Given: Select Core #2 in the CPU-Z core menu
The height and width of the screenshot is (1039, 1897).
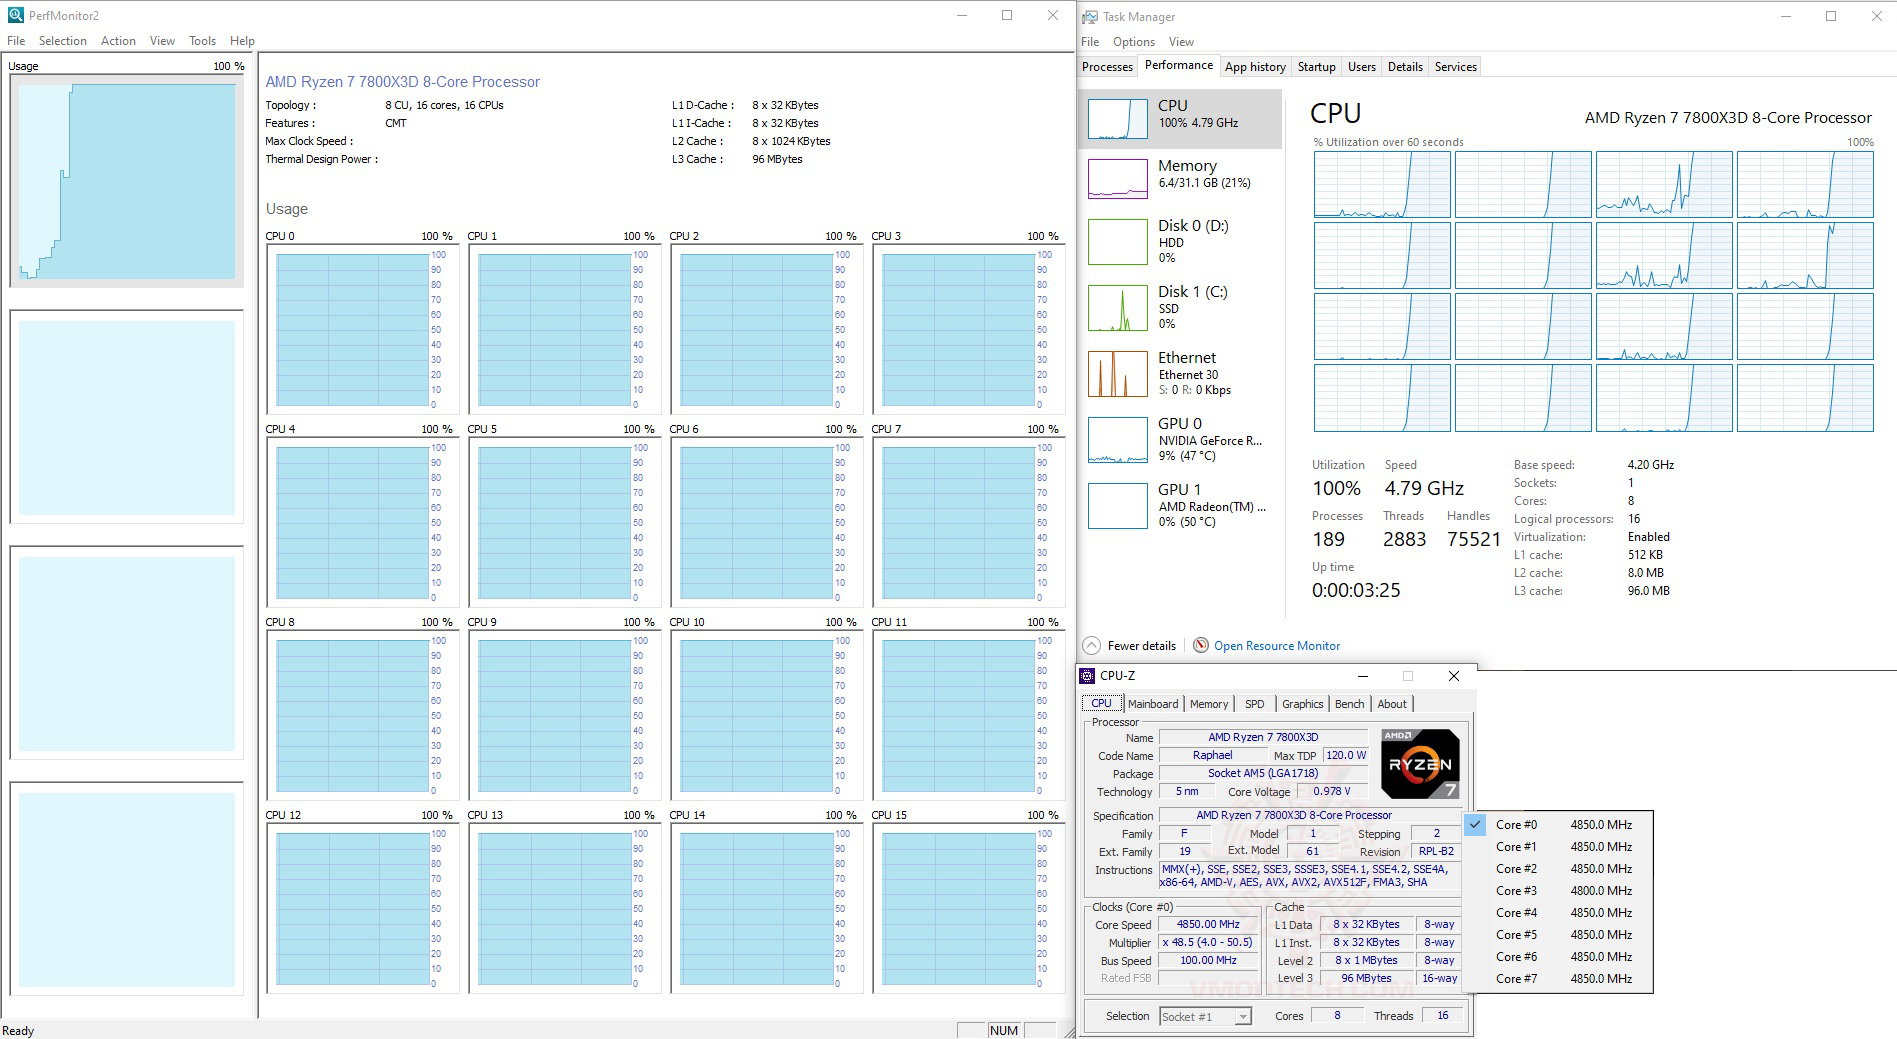Looking at the screenshot, I should (1558, 869).
